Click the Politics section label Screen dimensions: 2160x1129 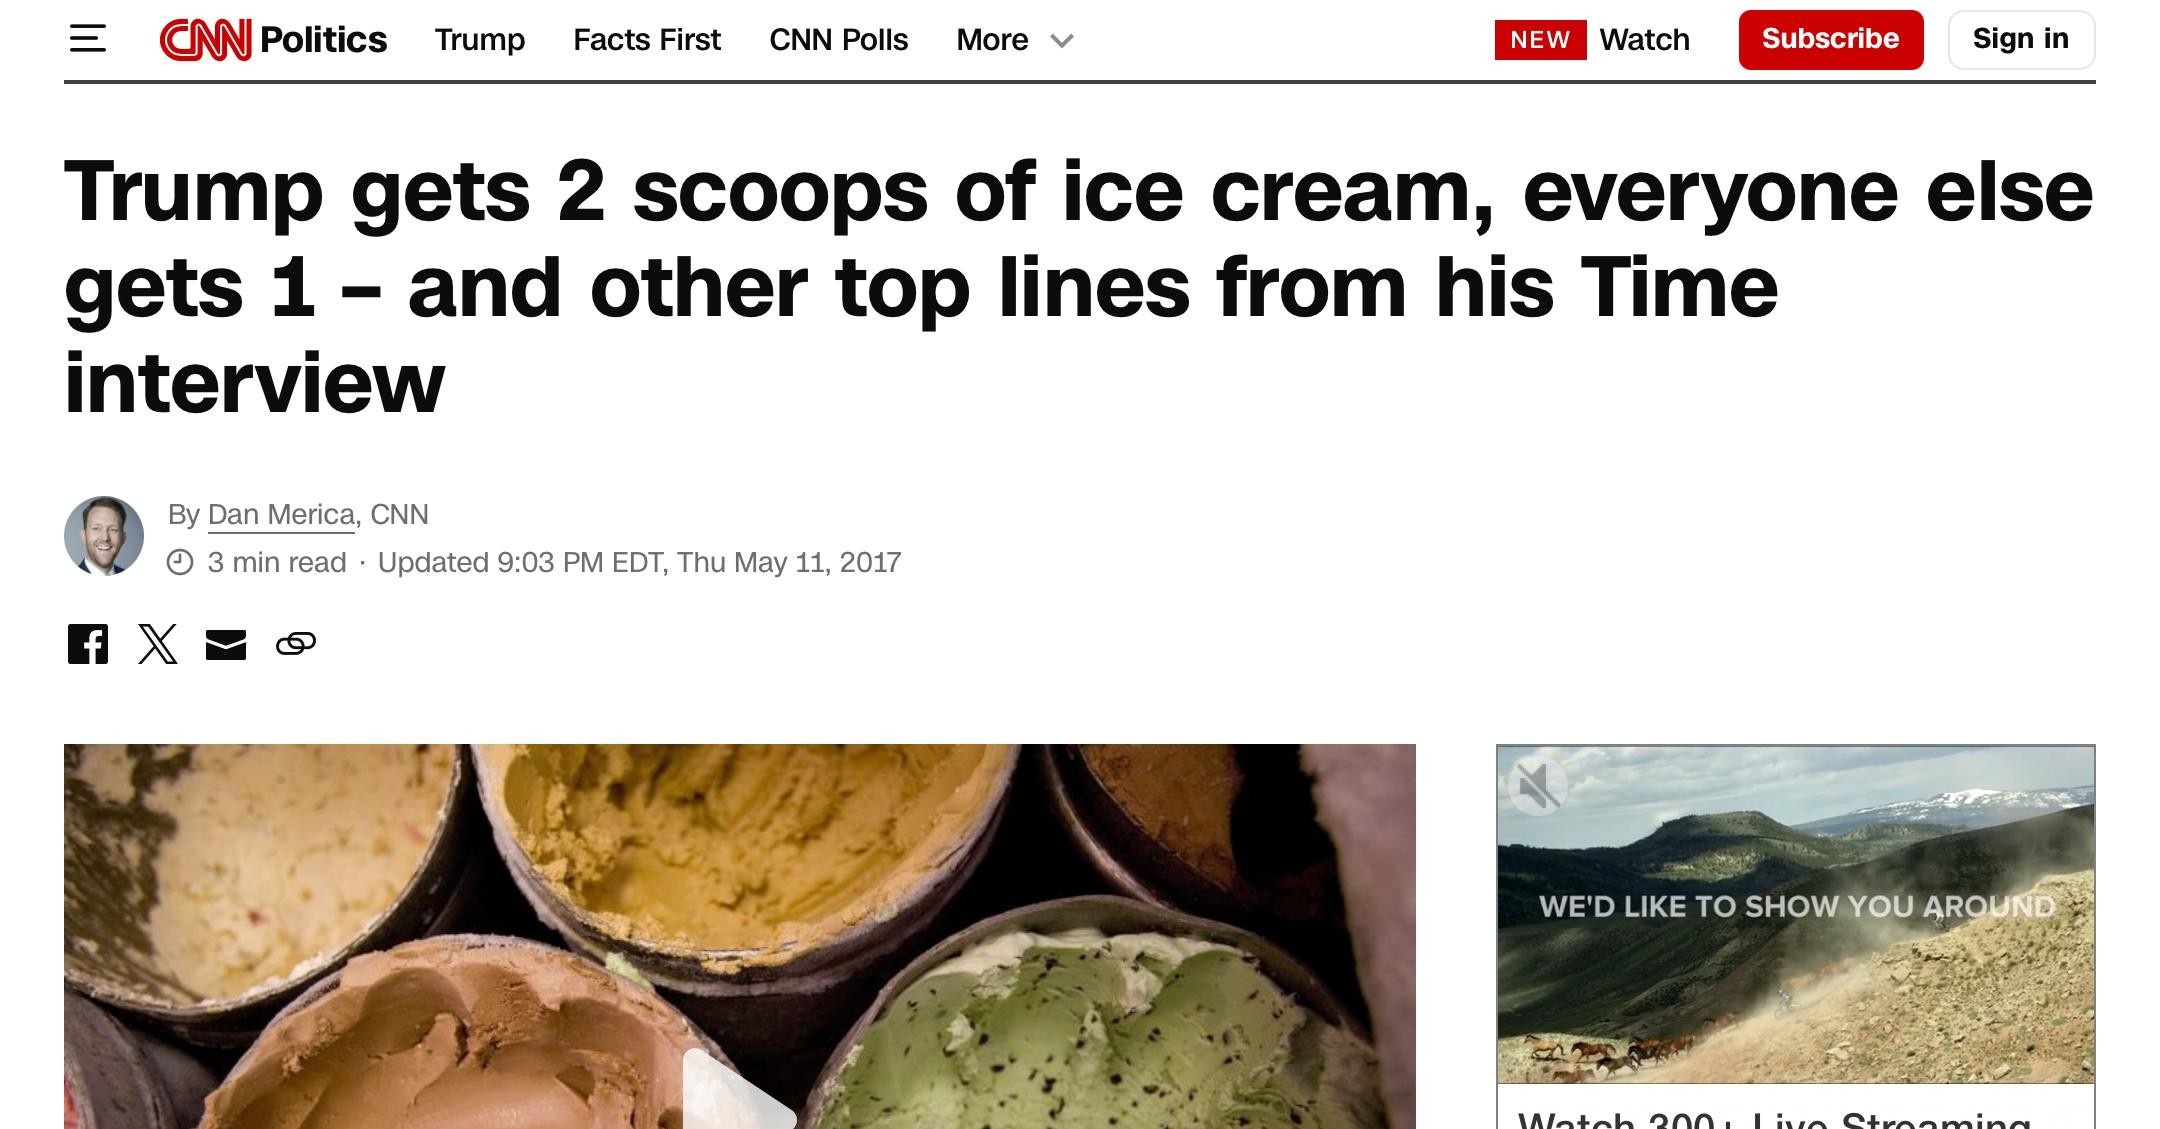tap(323, 40)
